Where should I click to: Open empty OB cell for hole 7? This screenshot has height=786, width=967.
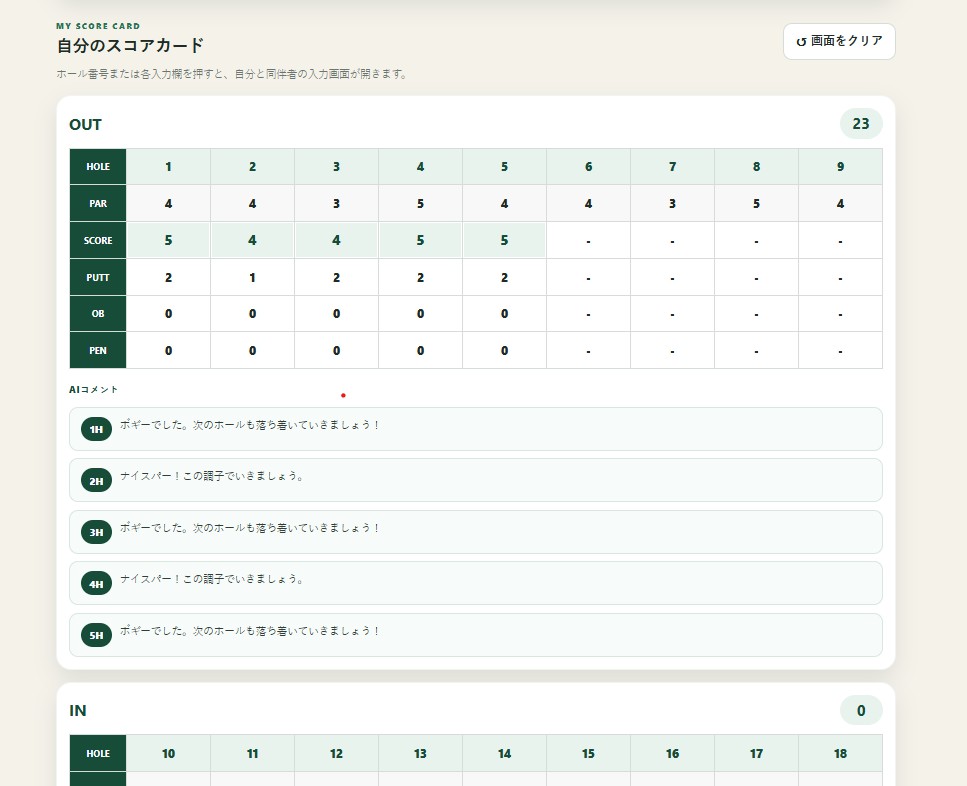[672, 314]
